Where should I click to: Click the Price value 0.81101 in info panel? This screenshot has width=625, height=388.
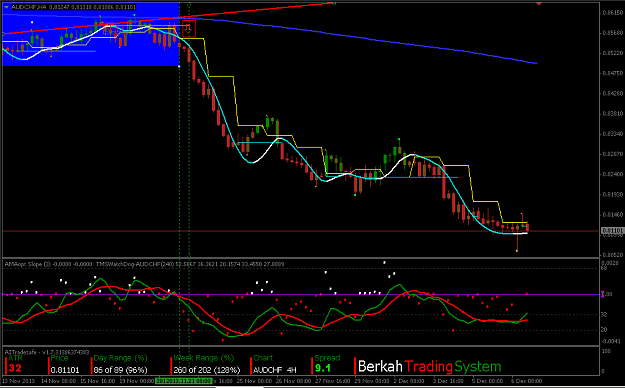click(65, 370)
